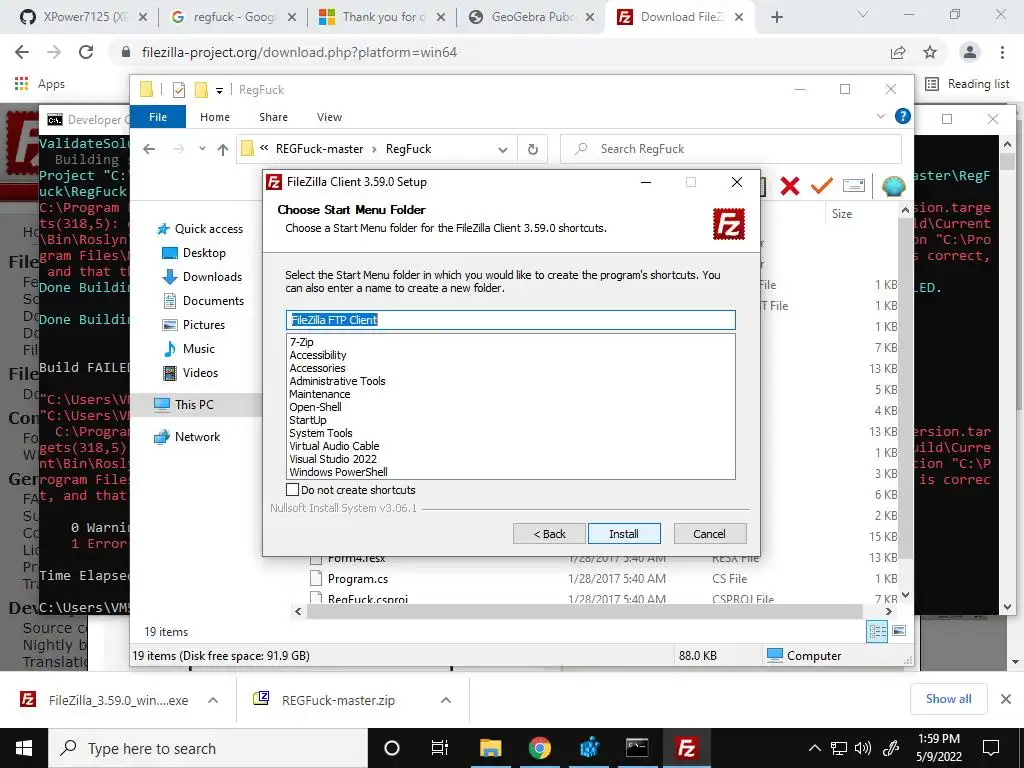1024x768 pixels.
Task: Click the red X toolbar icon
Action: click(790, 186)
